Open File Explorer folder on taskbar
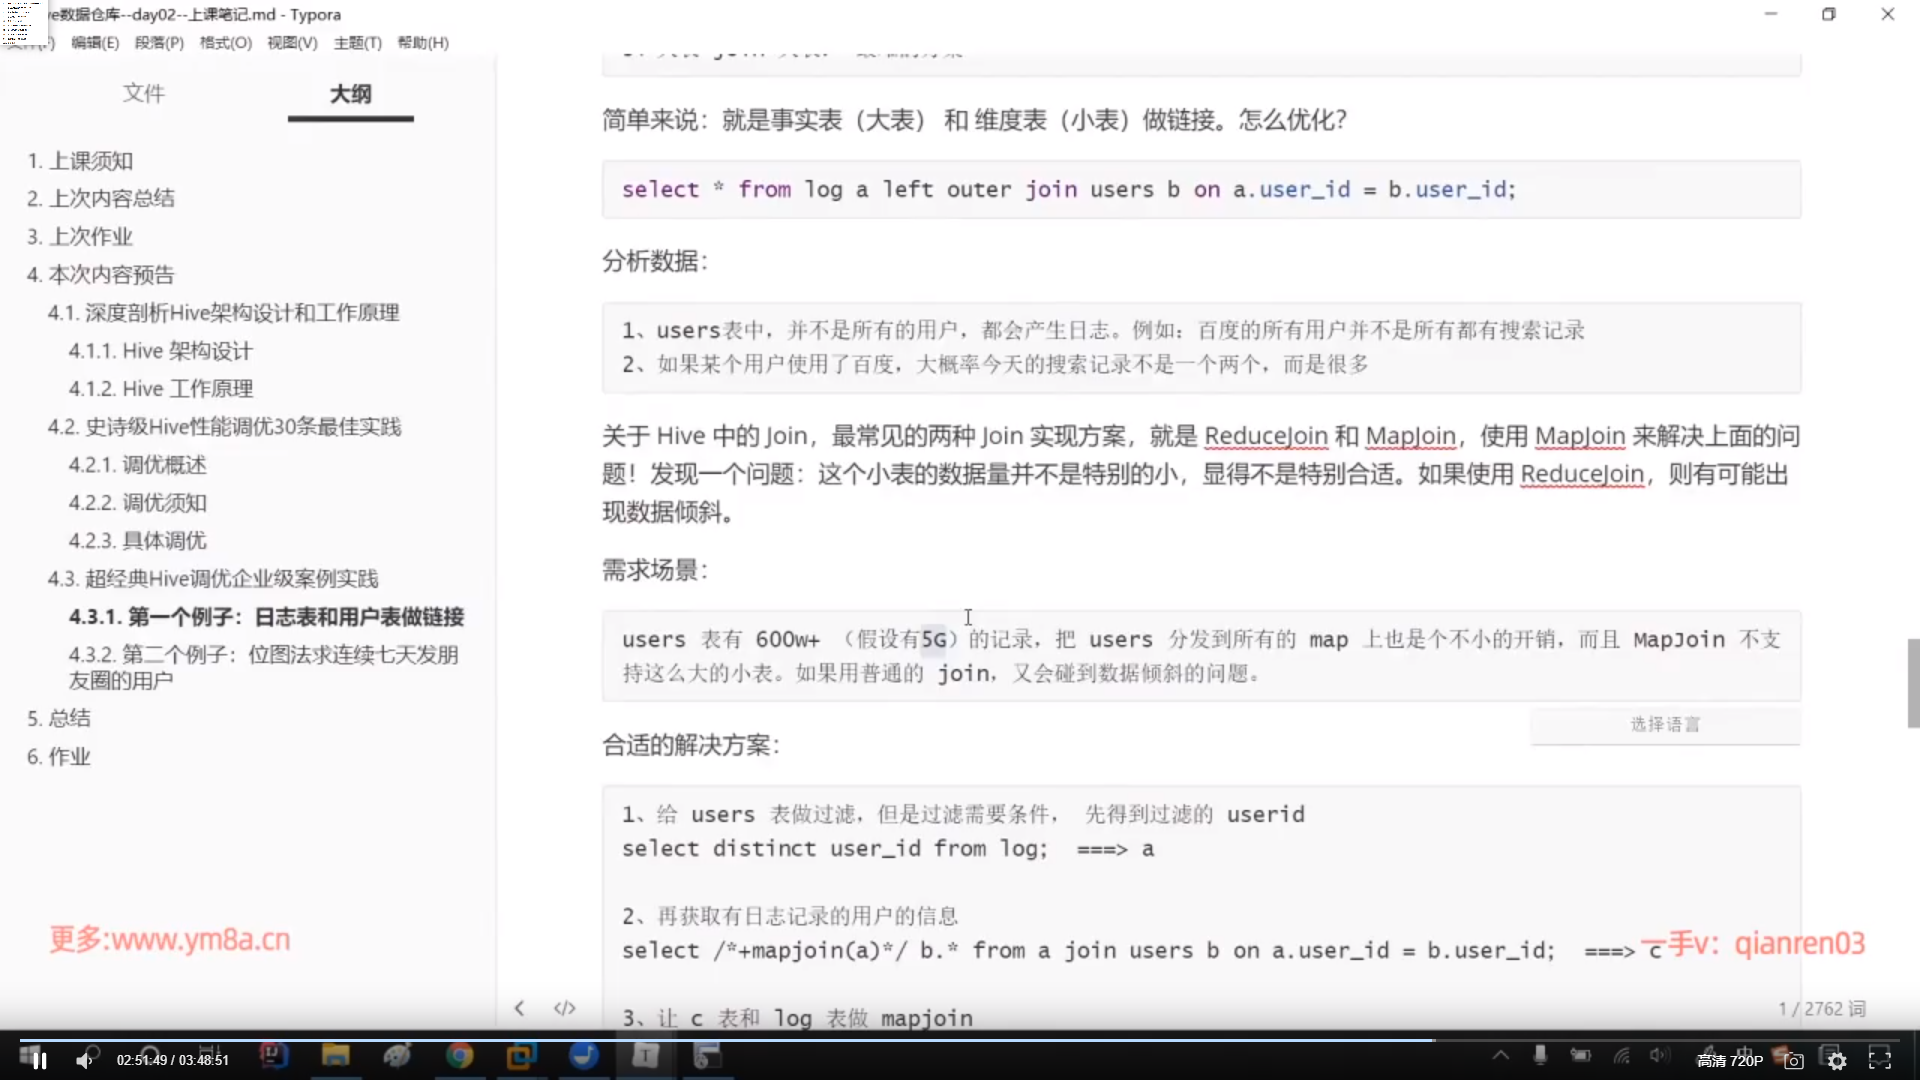 (x=335, y=1055)
